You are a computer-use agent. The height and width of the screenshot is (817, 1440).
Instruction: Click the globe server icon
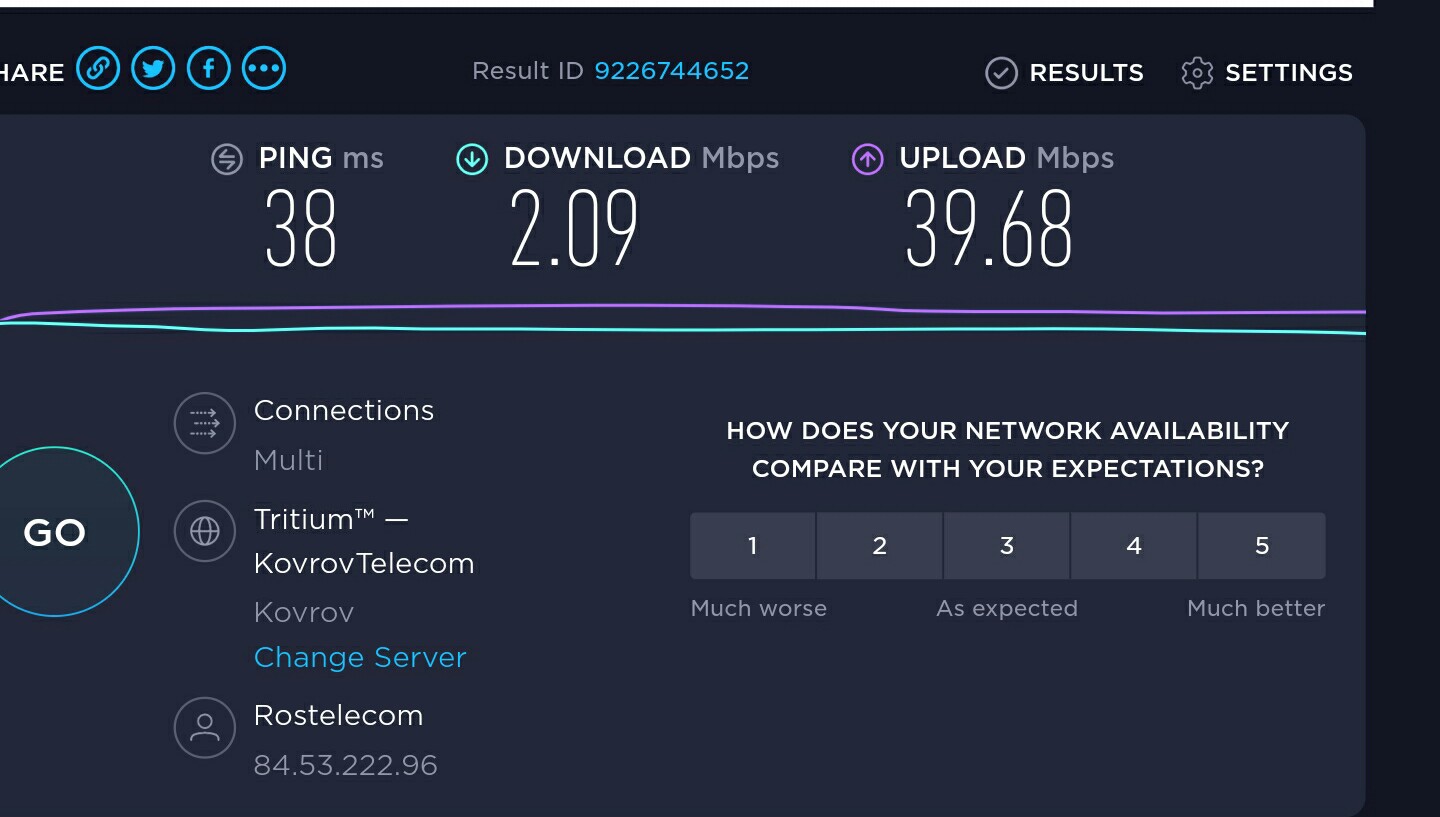click(x=205, y=531)
